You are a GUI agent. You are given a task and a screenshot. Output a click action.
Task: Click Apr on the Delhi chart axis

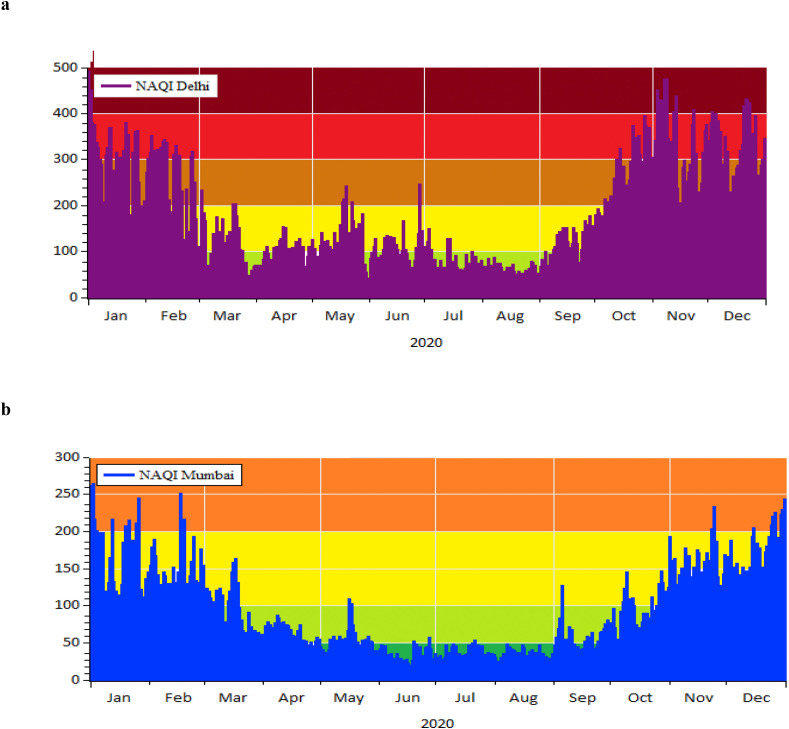click(x=284, y=316)
